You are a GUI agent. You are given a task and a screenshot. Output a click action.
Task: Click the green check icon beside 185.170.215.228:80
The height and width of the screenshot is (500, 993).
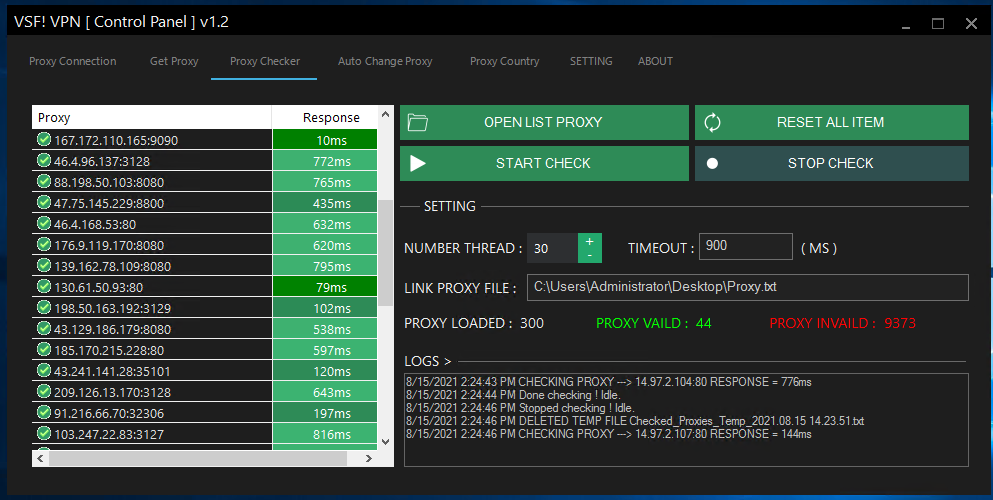pyautogui.click(x=44, y=349)
